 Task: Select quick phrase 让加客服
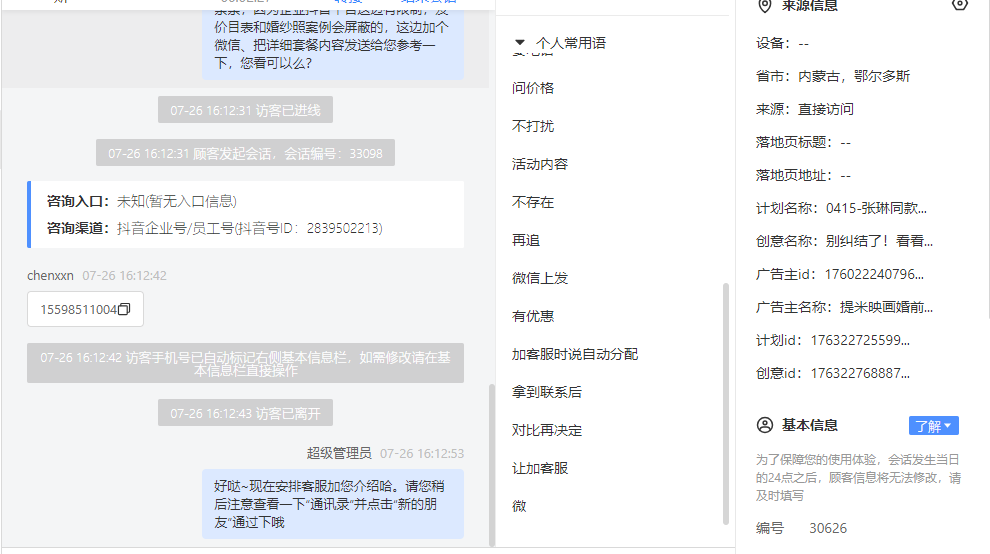point(540,468)
